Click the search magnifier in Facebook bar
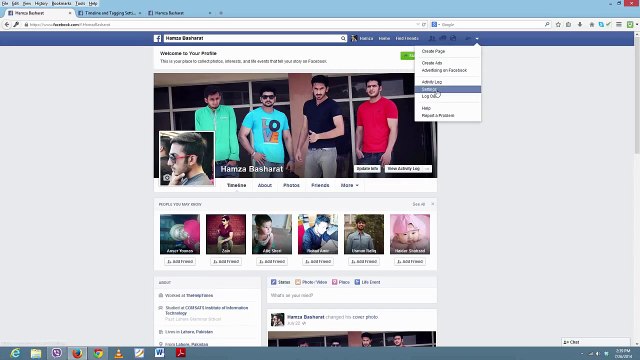 coord(343,38)
